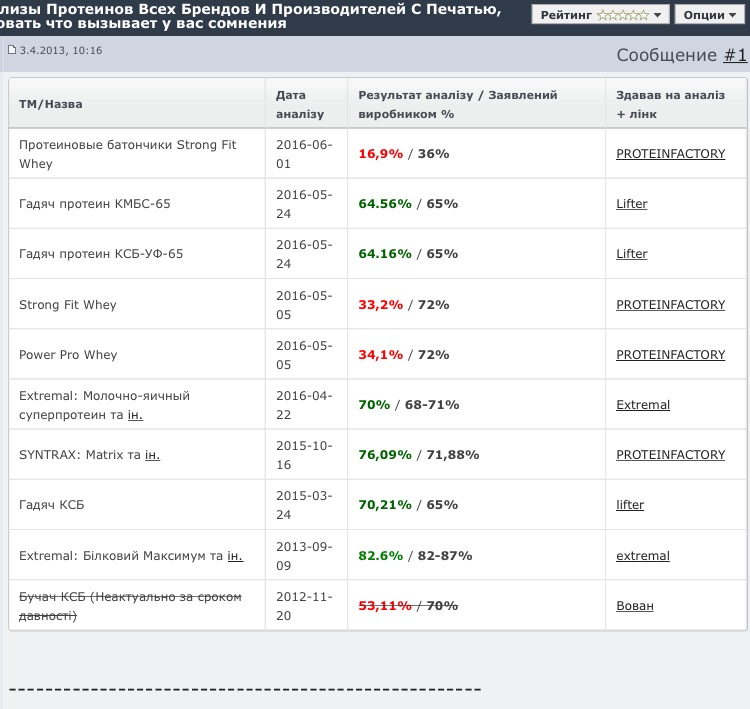
Task: Follow the ін. link after Молочно-яичный суперпротеин
Action: coord(149,414)
